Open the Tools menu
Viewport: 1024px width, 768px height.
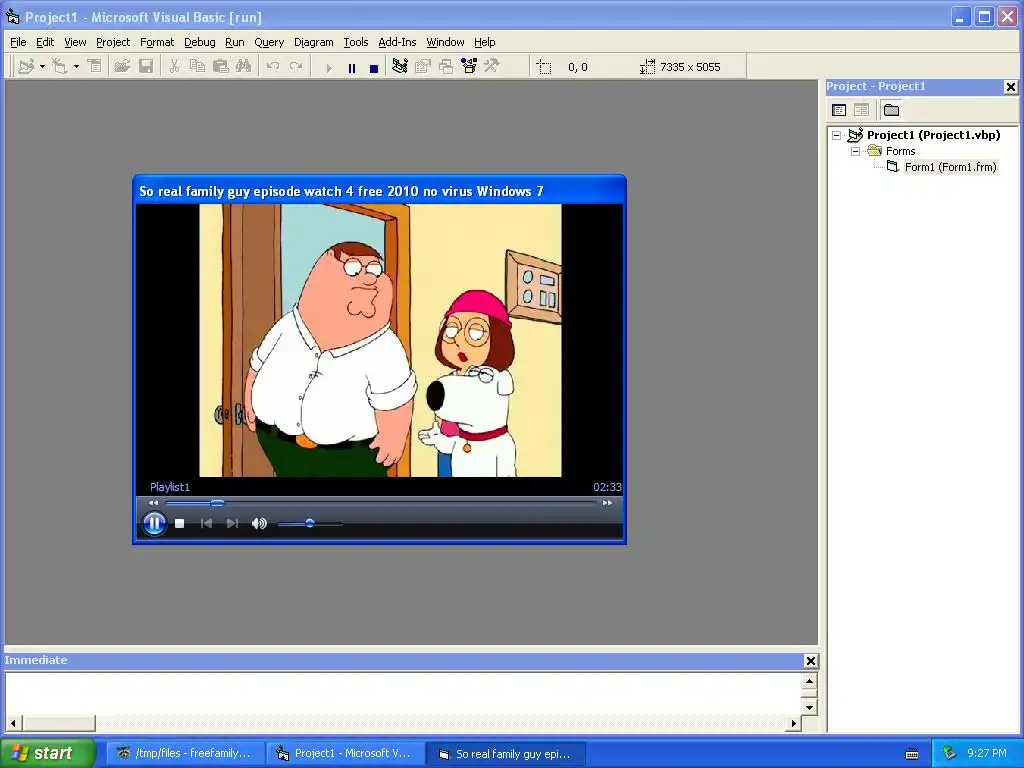coord(356,42)
